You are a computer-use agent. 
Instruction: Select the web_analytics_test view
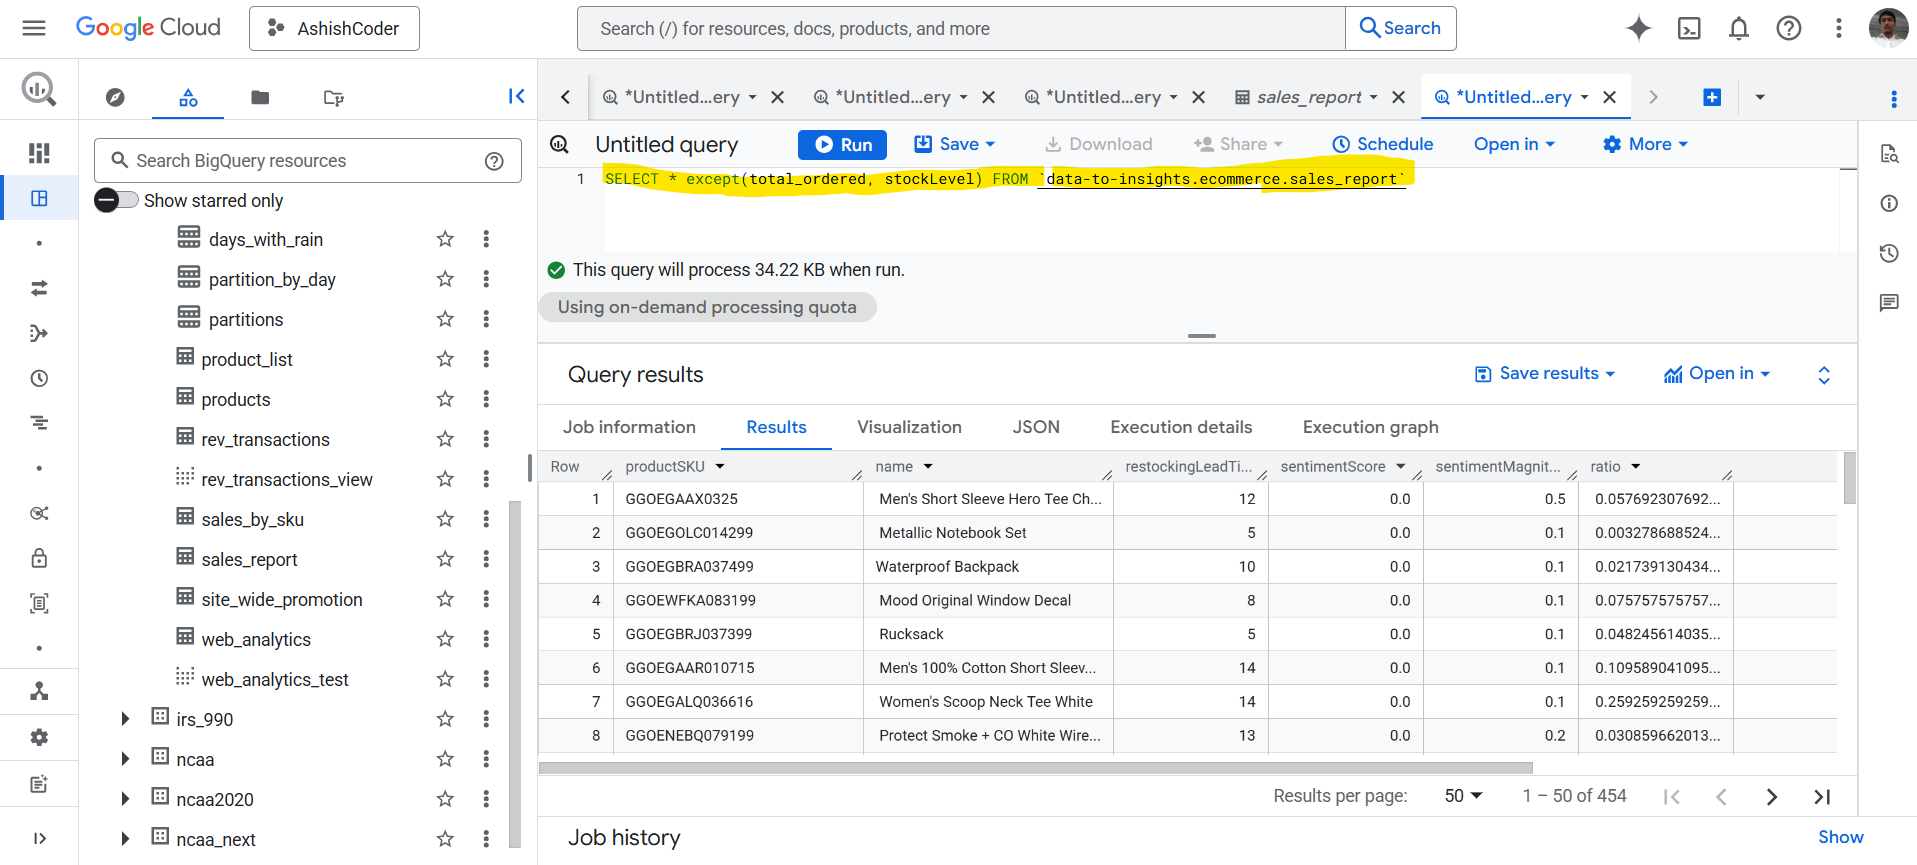pos(275,679)
